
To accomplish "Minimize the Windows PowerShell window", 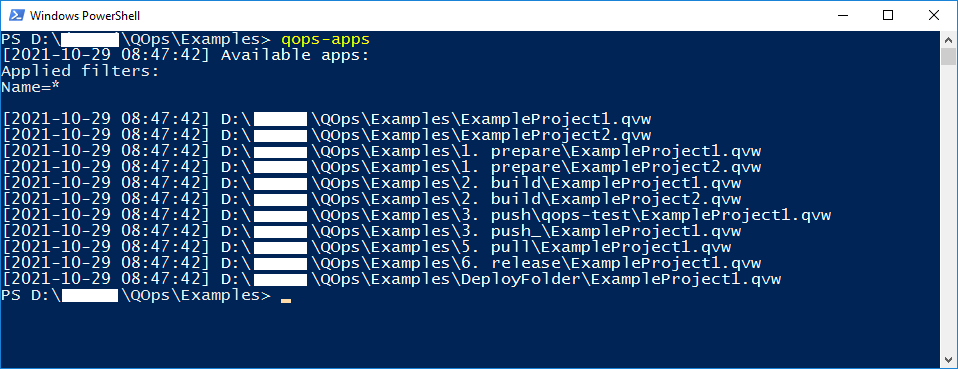I will coord(843,15).
